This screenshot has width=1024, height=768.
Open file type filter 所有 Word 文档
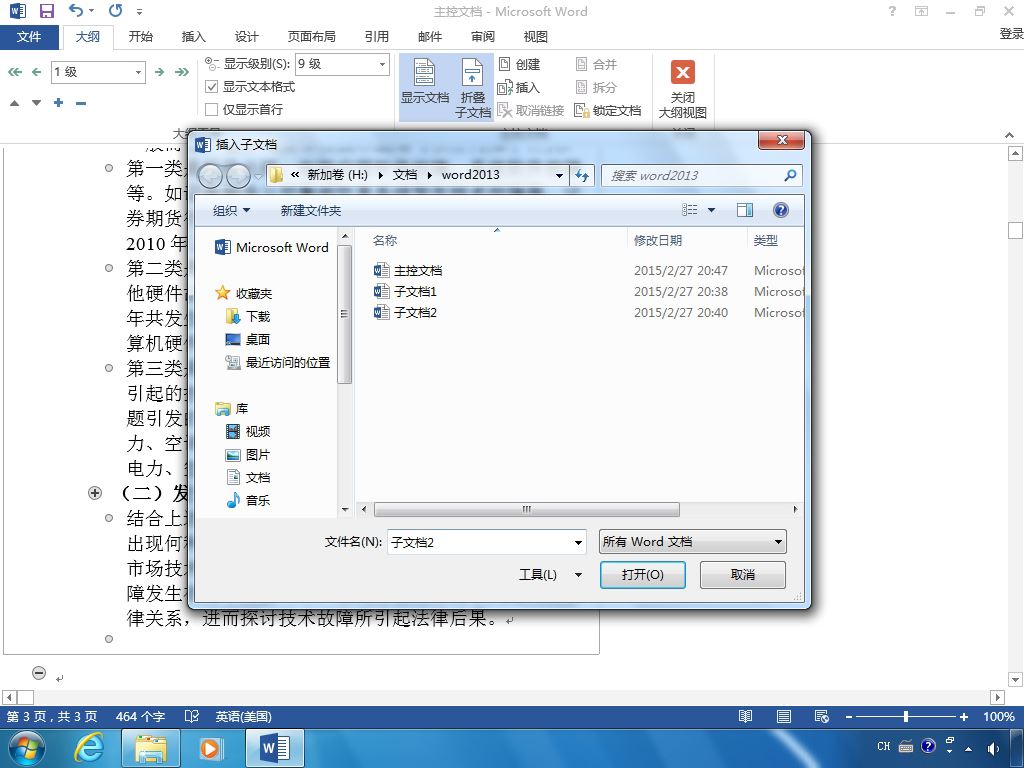(692, 541)
